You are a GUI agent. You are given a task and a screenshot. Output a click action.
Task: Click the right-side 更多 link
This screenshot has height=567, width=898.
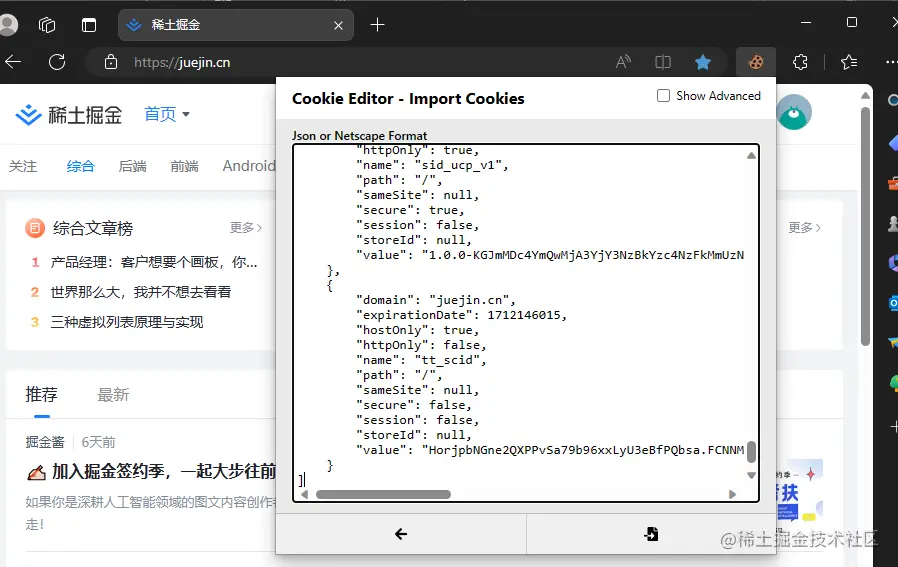(804, 228)
